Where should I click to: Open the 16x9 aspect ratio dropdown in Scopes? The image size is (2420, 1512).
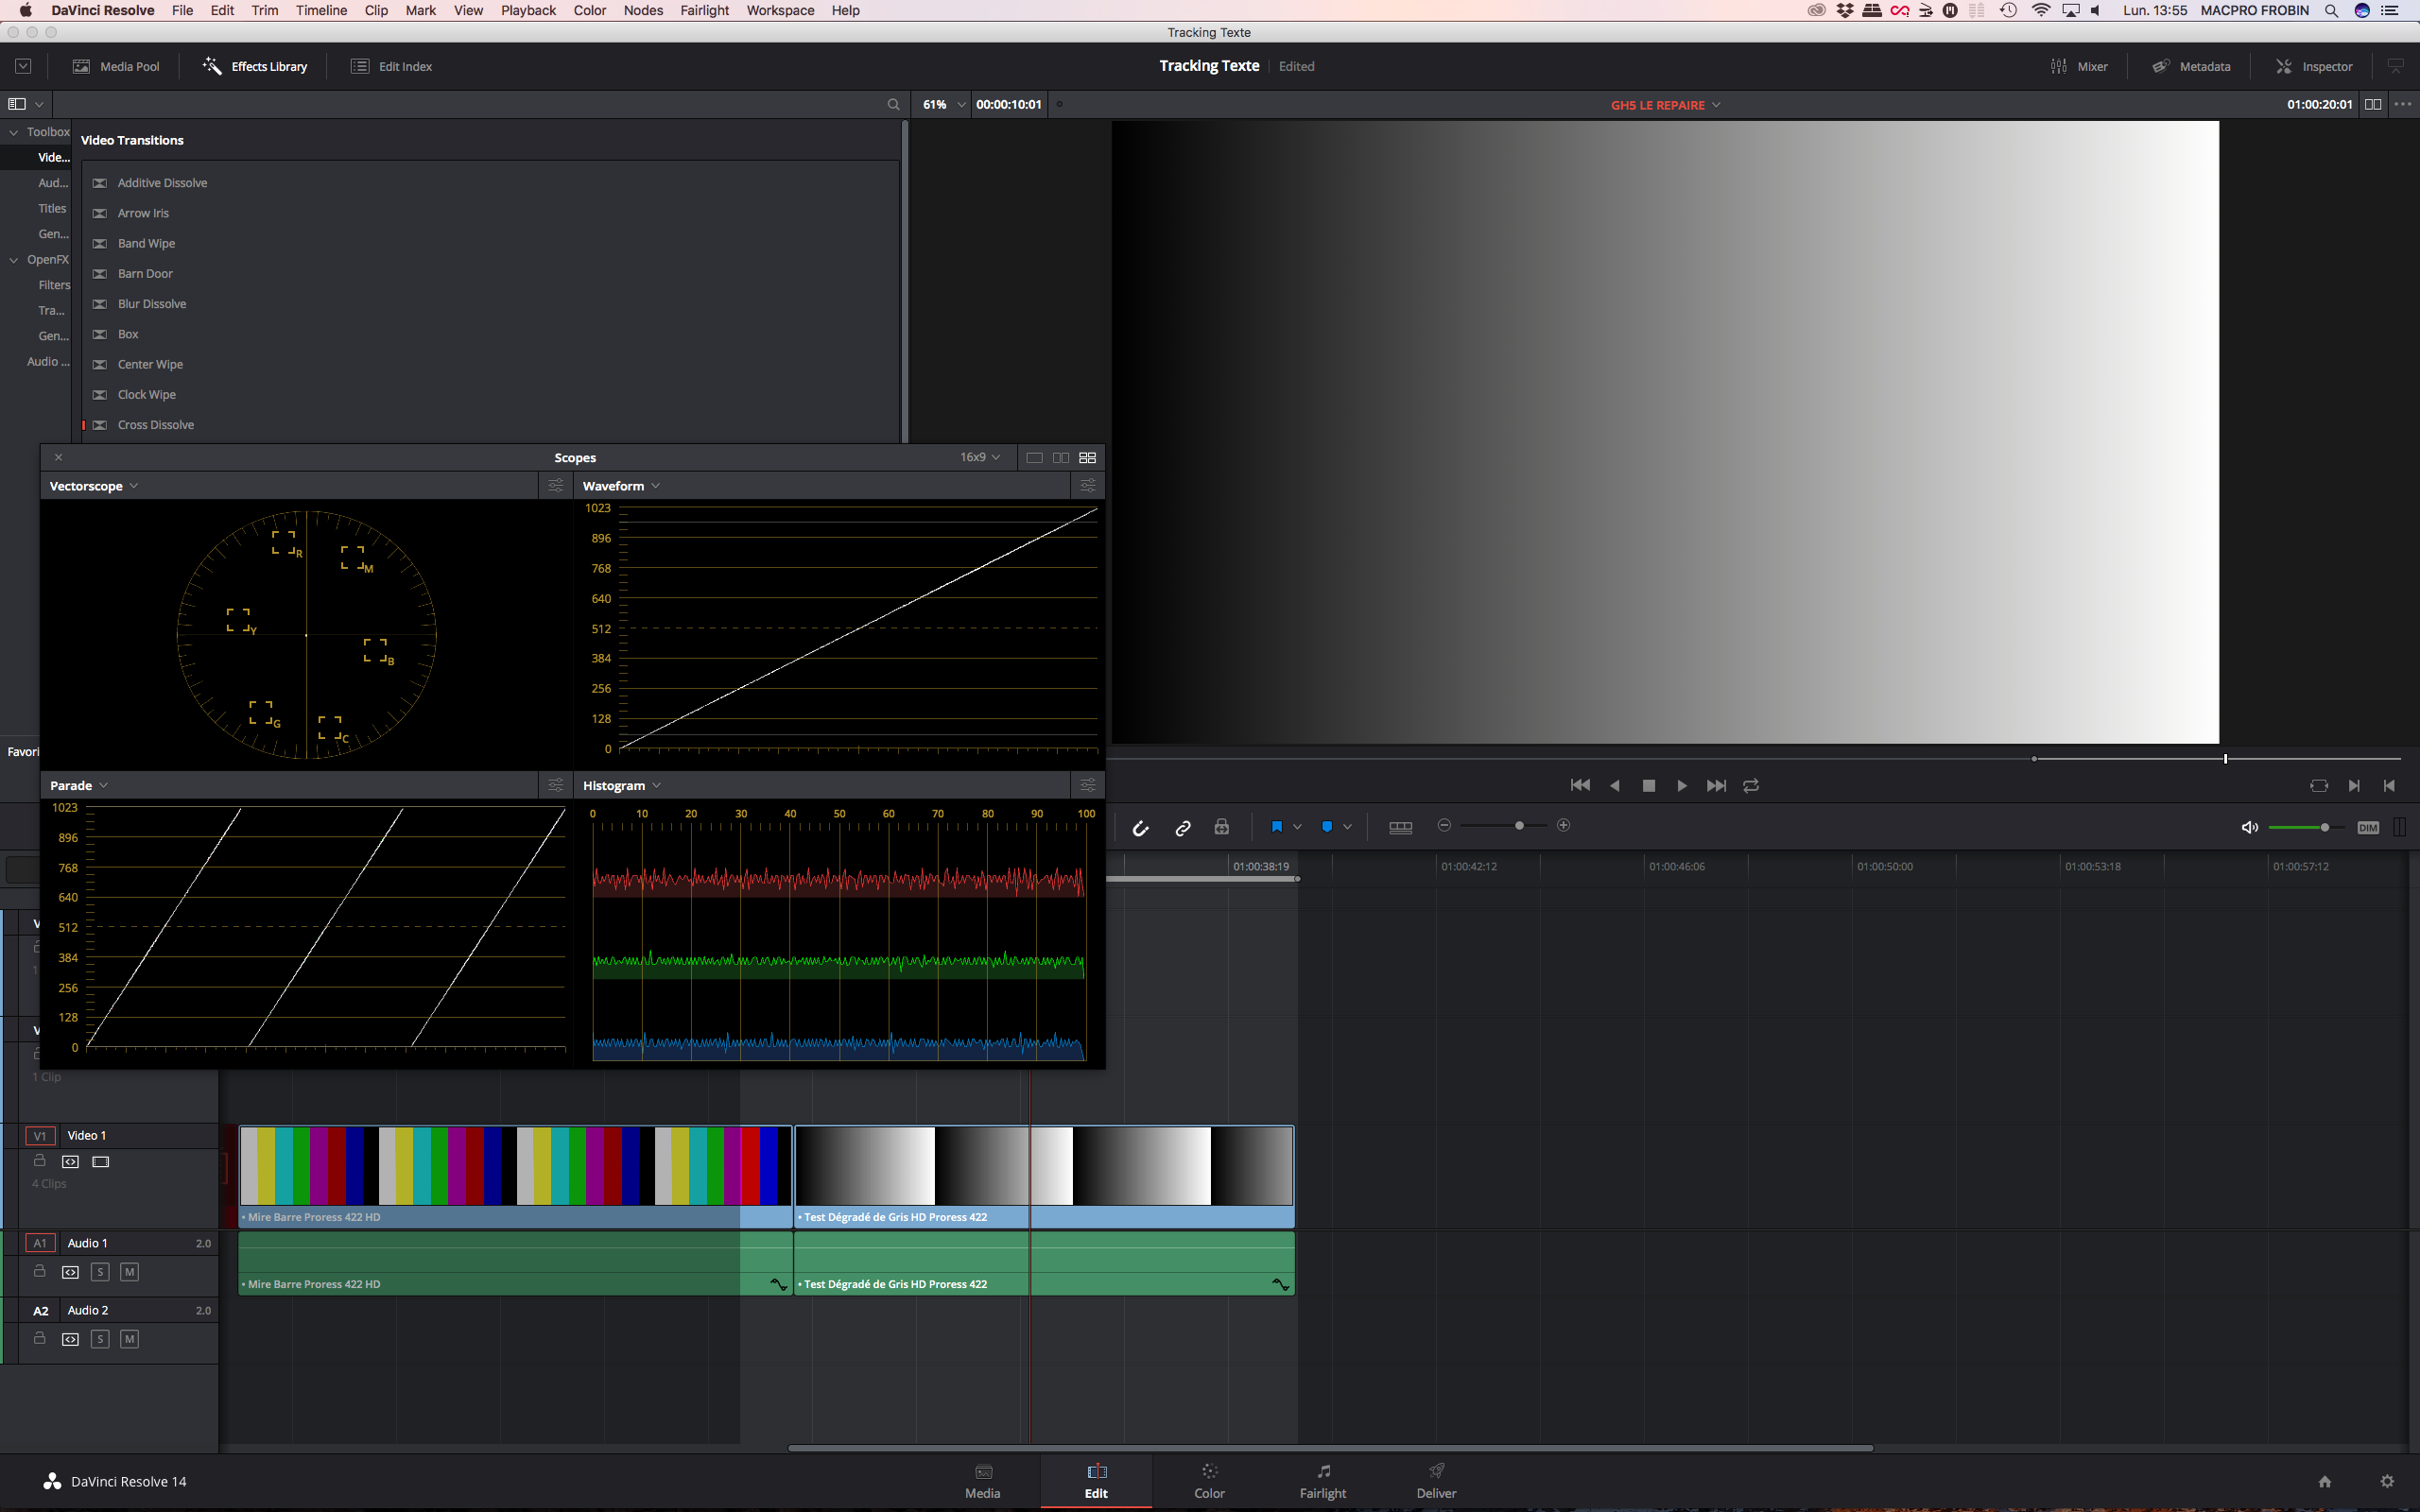tap(977, 457)
